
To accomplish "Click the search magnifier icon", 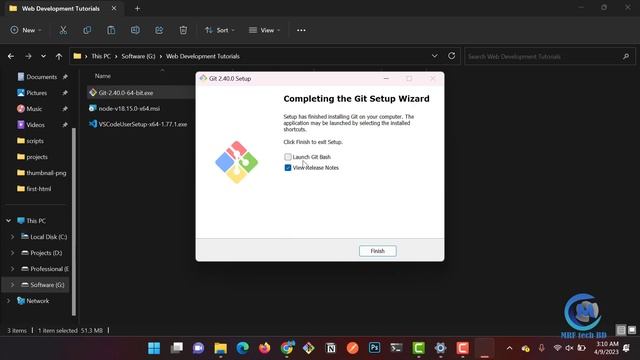I will point(626,56).
